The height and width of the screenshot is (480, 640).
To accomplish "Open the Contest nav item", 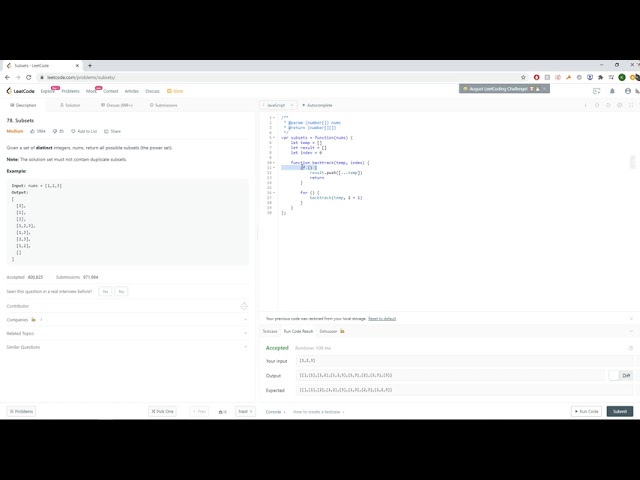I will [x=111, y=91].
